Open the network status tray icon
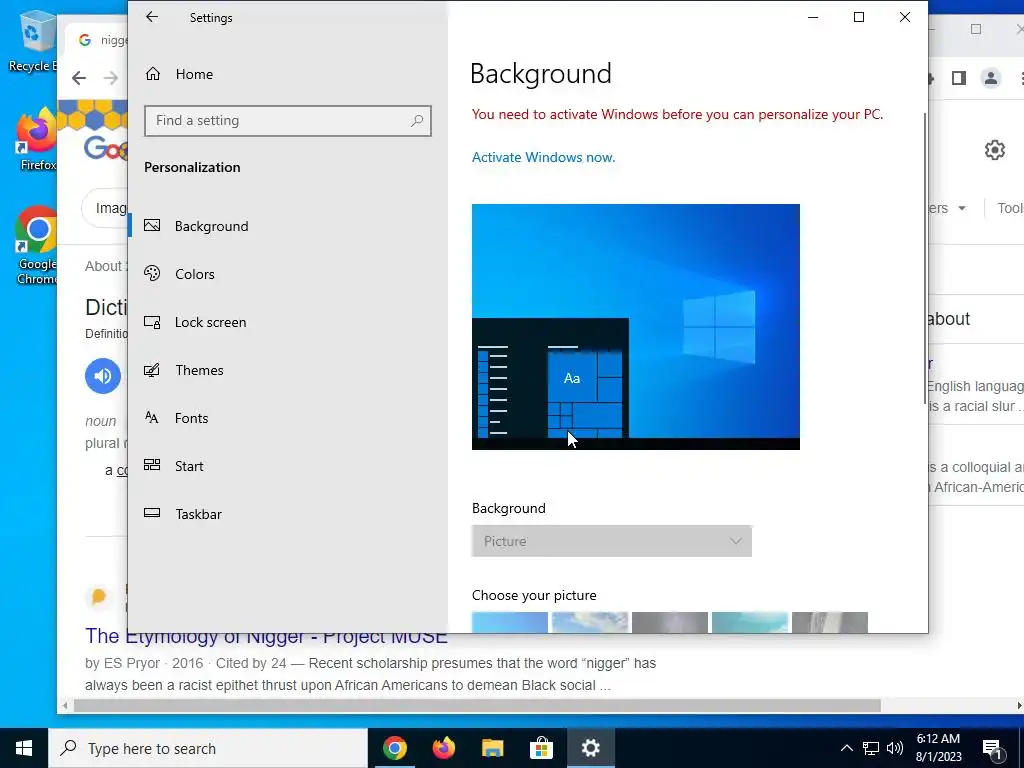 [x=871, y=748]
